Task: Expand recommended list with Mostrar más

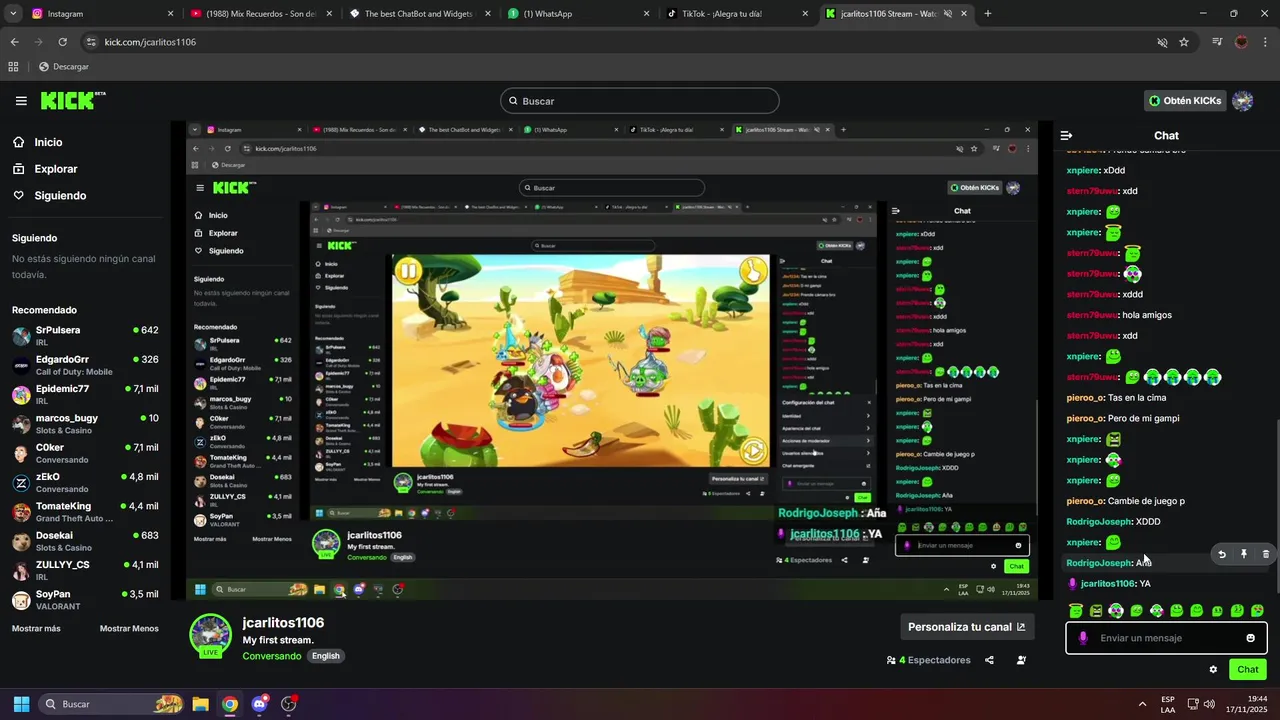Action: coord(36,628)
